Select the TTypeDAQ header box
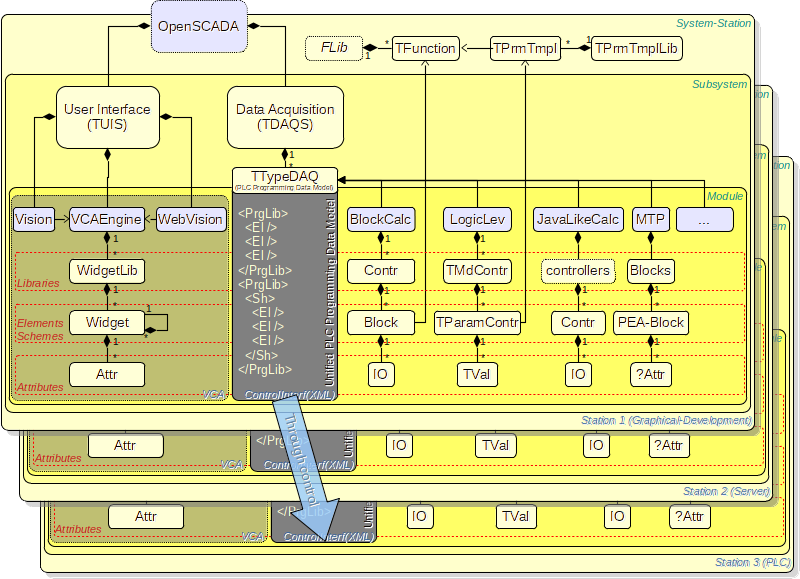This screenshot has height=579, width=800. click(285, 180)
